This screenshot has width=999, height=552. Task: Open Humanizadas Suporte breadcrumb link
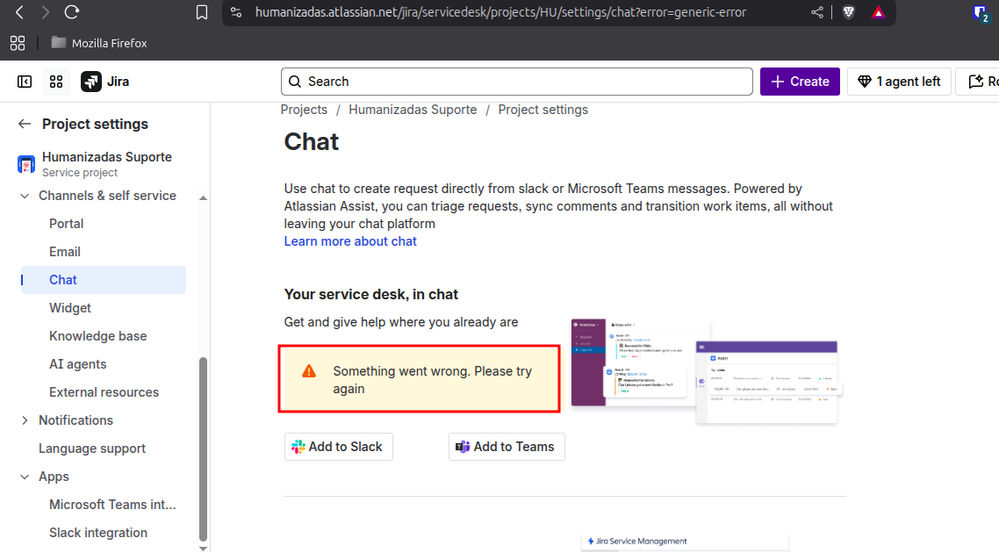[413, 110]
